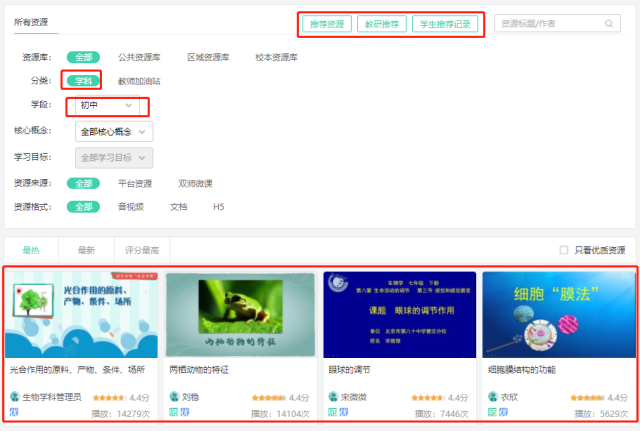This screenshot has width=640, height=431.
Task: Click the star rating of 眼球的调节 card
Action: pos(427,398)
